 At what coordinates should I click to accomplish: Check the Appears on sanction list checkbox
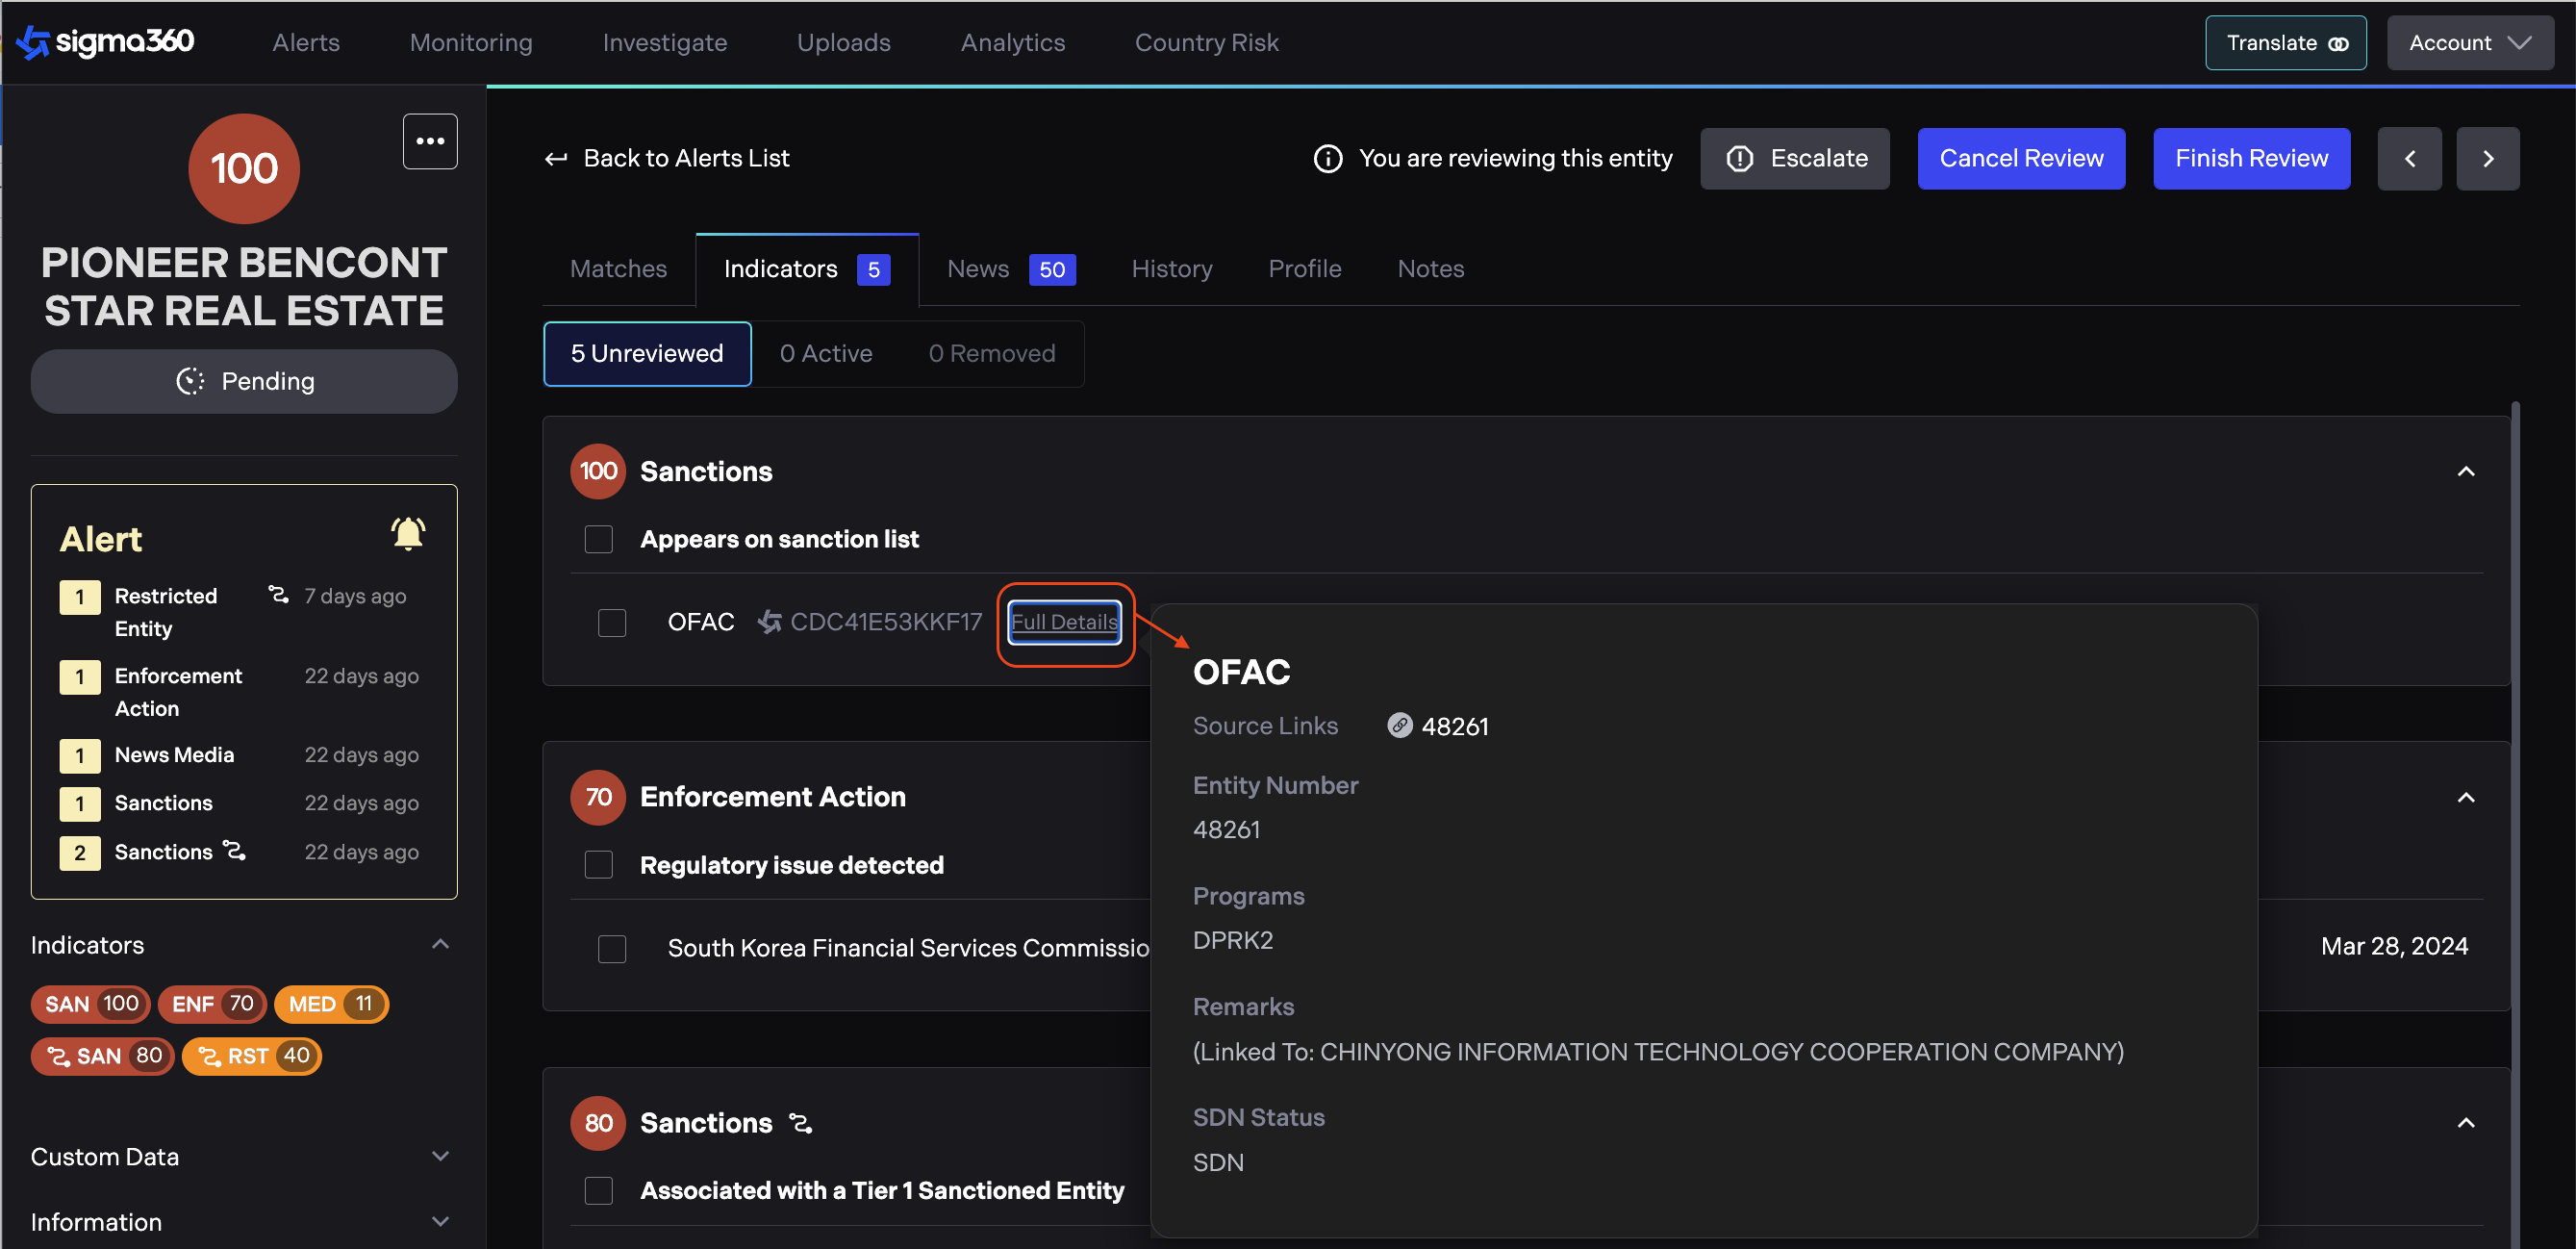click(x=598, y=539)
